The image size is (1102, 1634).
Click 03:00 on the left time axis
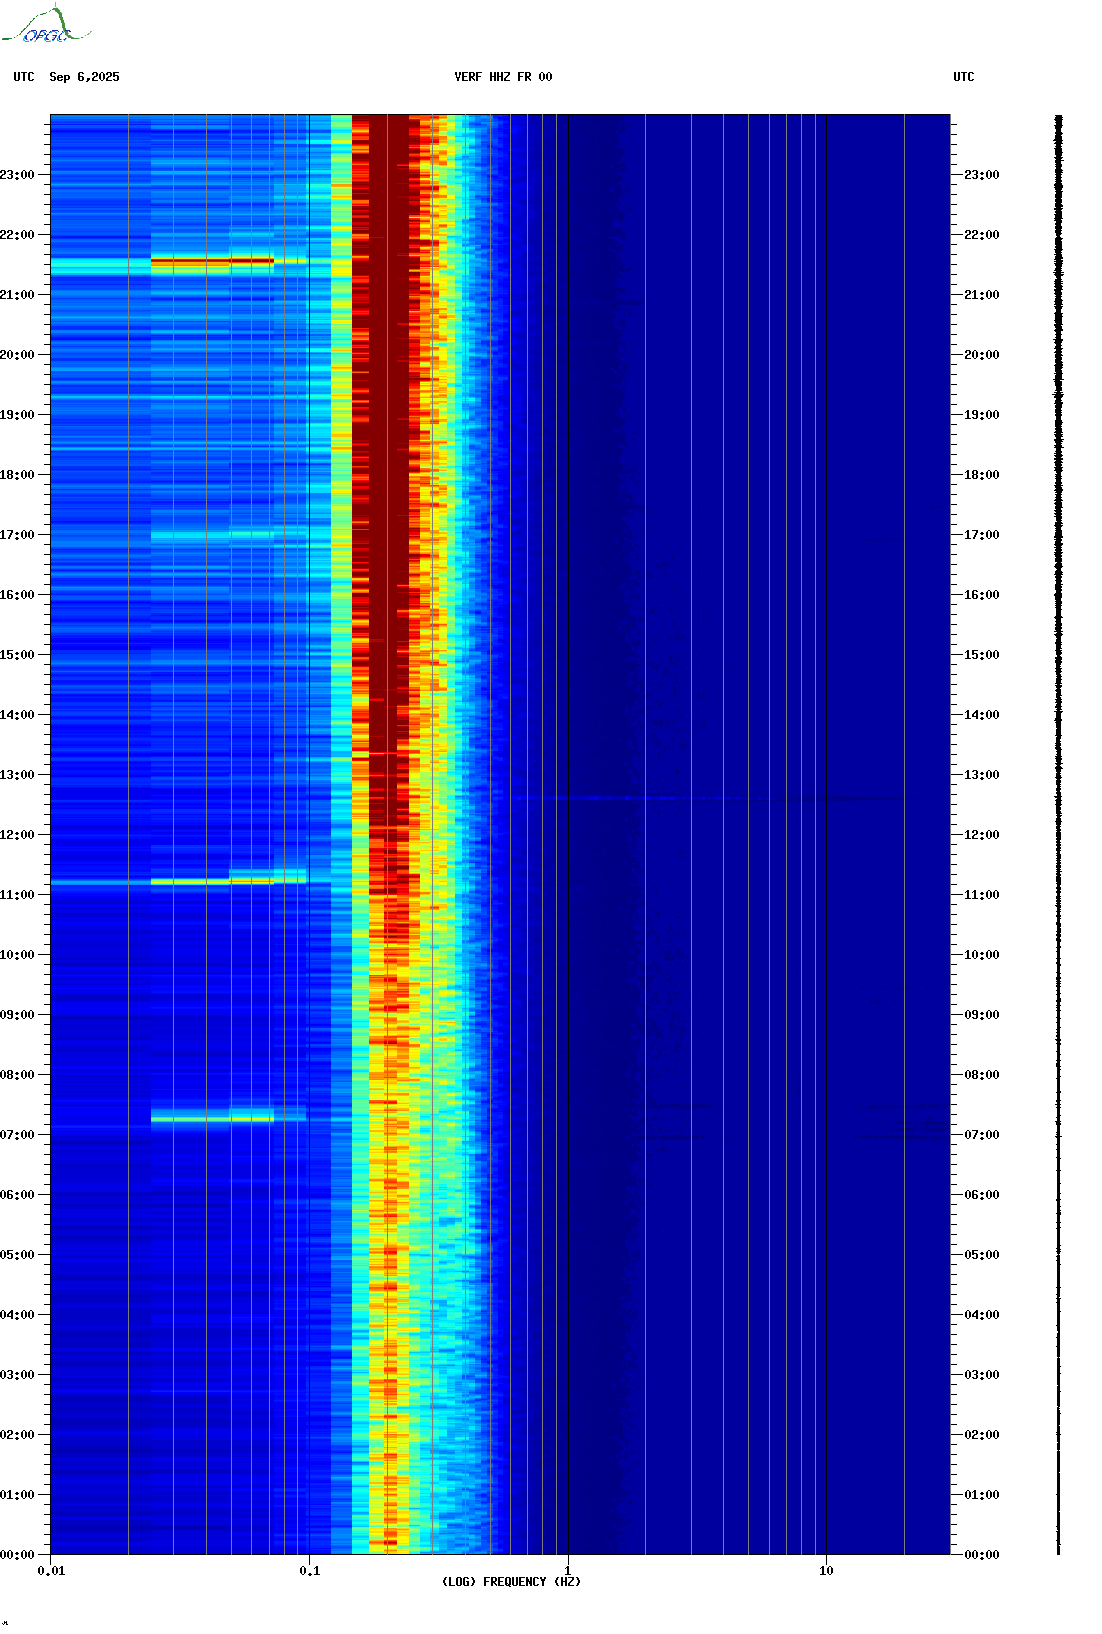[17, 1375]
